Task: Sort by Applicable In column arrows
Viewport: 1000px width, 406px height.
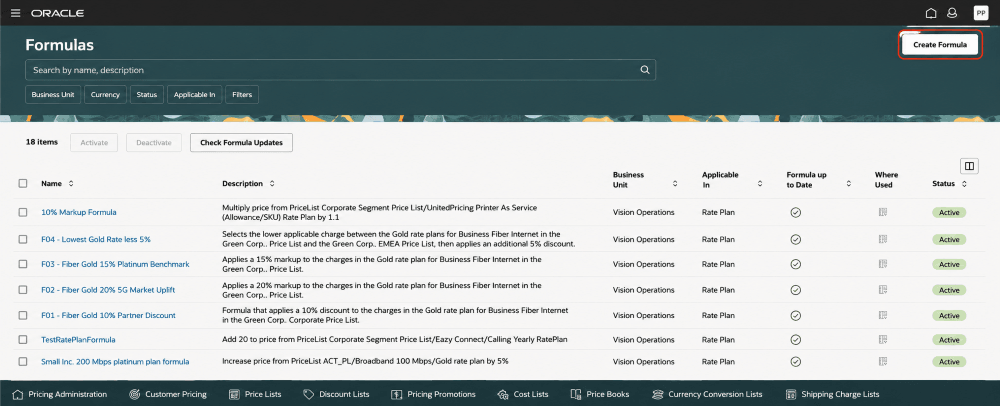Action: point(760,184)
